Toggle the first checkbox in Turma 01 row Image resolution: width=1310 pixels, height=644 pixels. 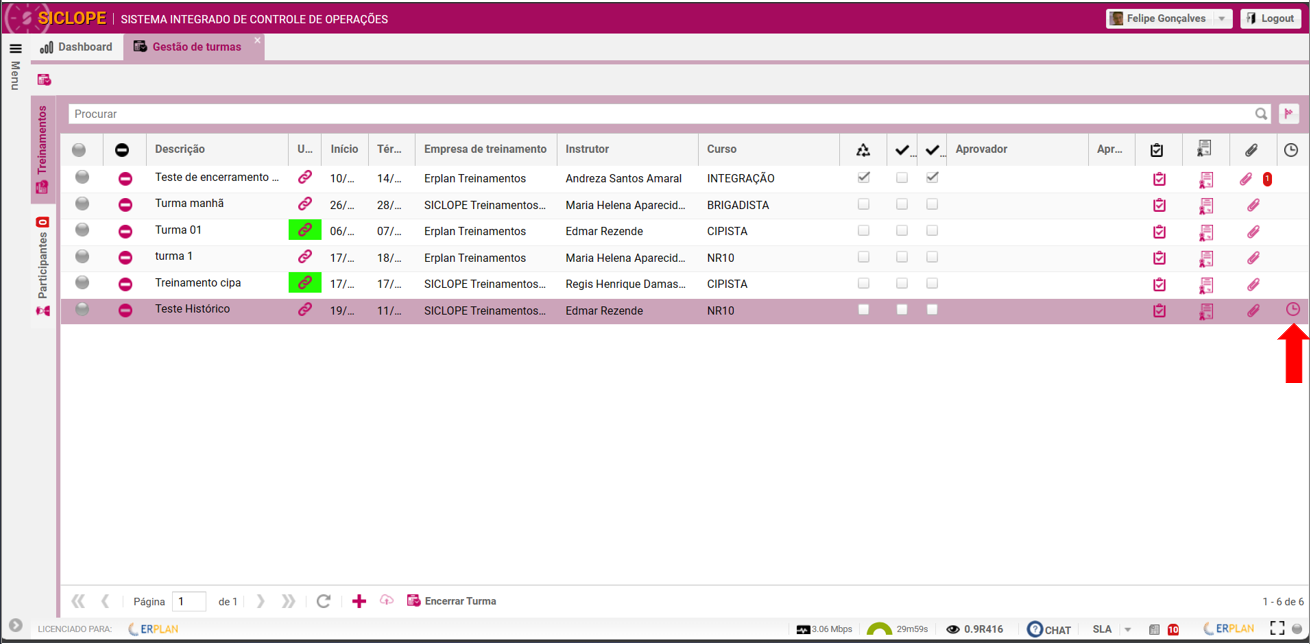pyautogui.click(x=864, y=230)
